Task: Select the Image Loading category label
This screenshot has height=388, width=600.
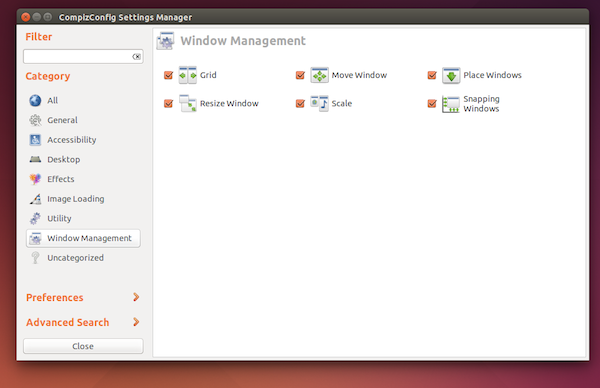Action: click(75, 199)
